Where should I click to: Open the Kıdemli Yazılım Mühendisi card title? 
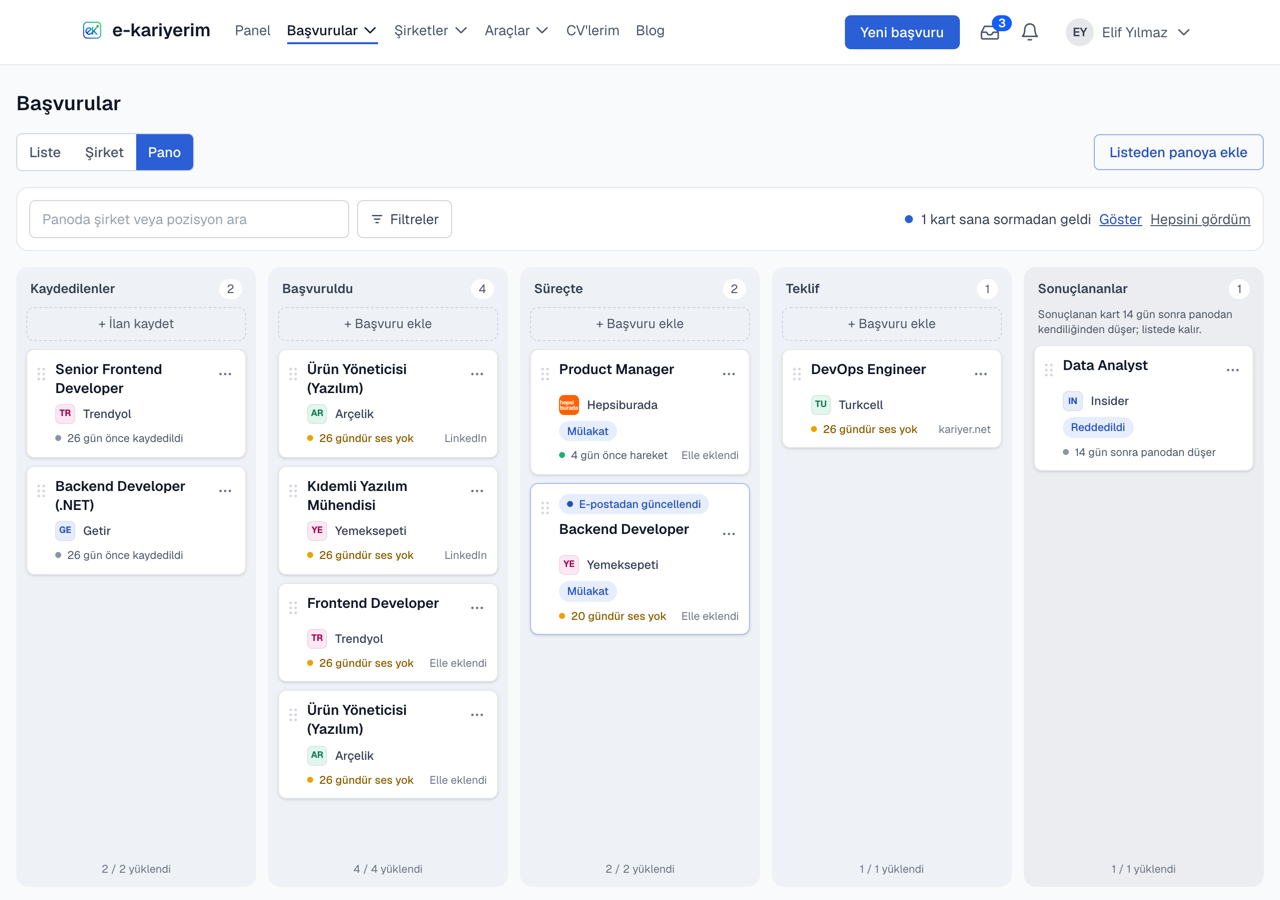coord(357,496)
